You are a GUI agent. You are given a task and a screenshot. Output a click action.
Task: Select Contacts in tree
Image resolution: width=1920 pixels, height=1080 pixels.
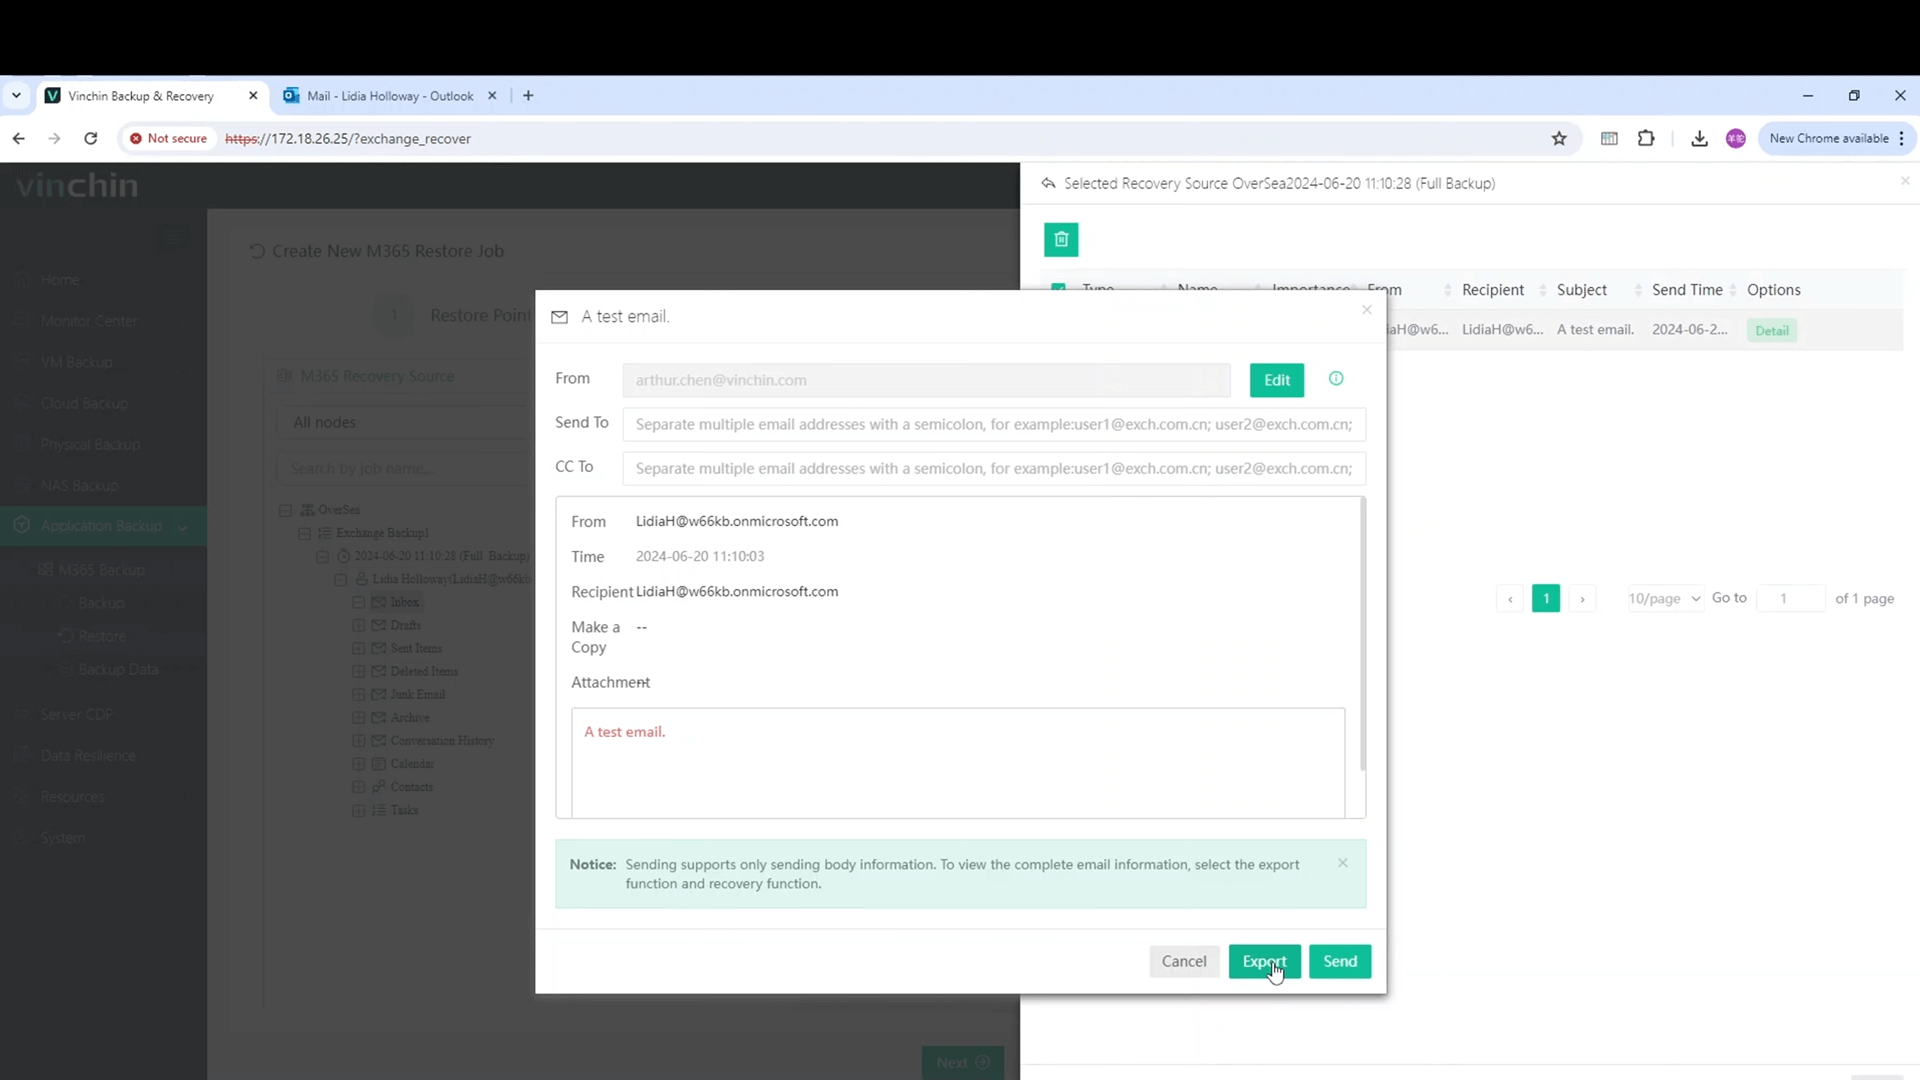point(411,787)
